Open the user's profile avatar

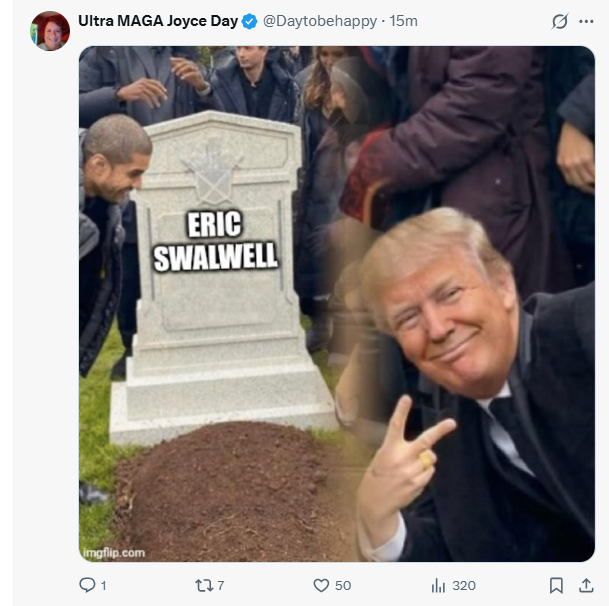(x=50, y=31)
